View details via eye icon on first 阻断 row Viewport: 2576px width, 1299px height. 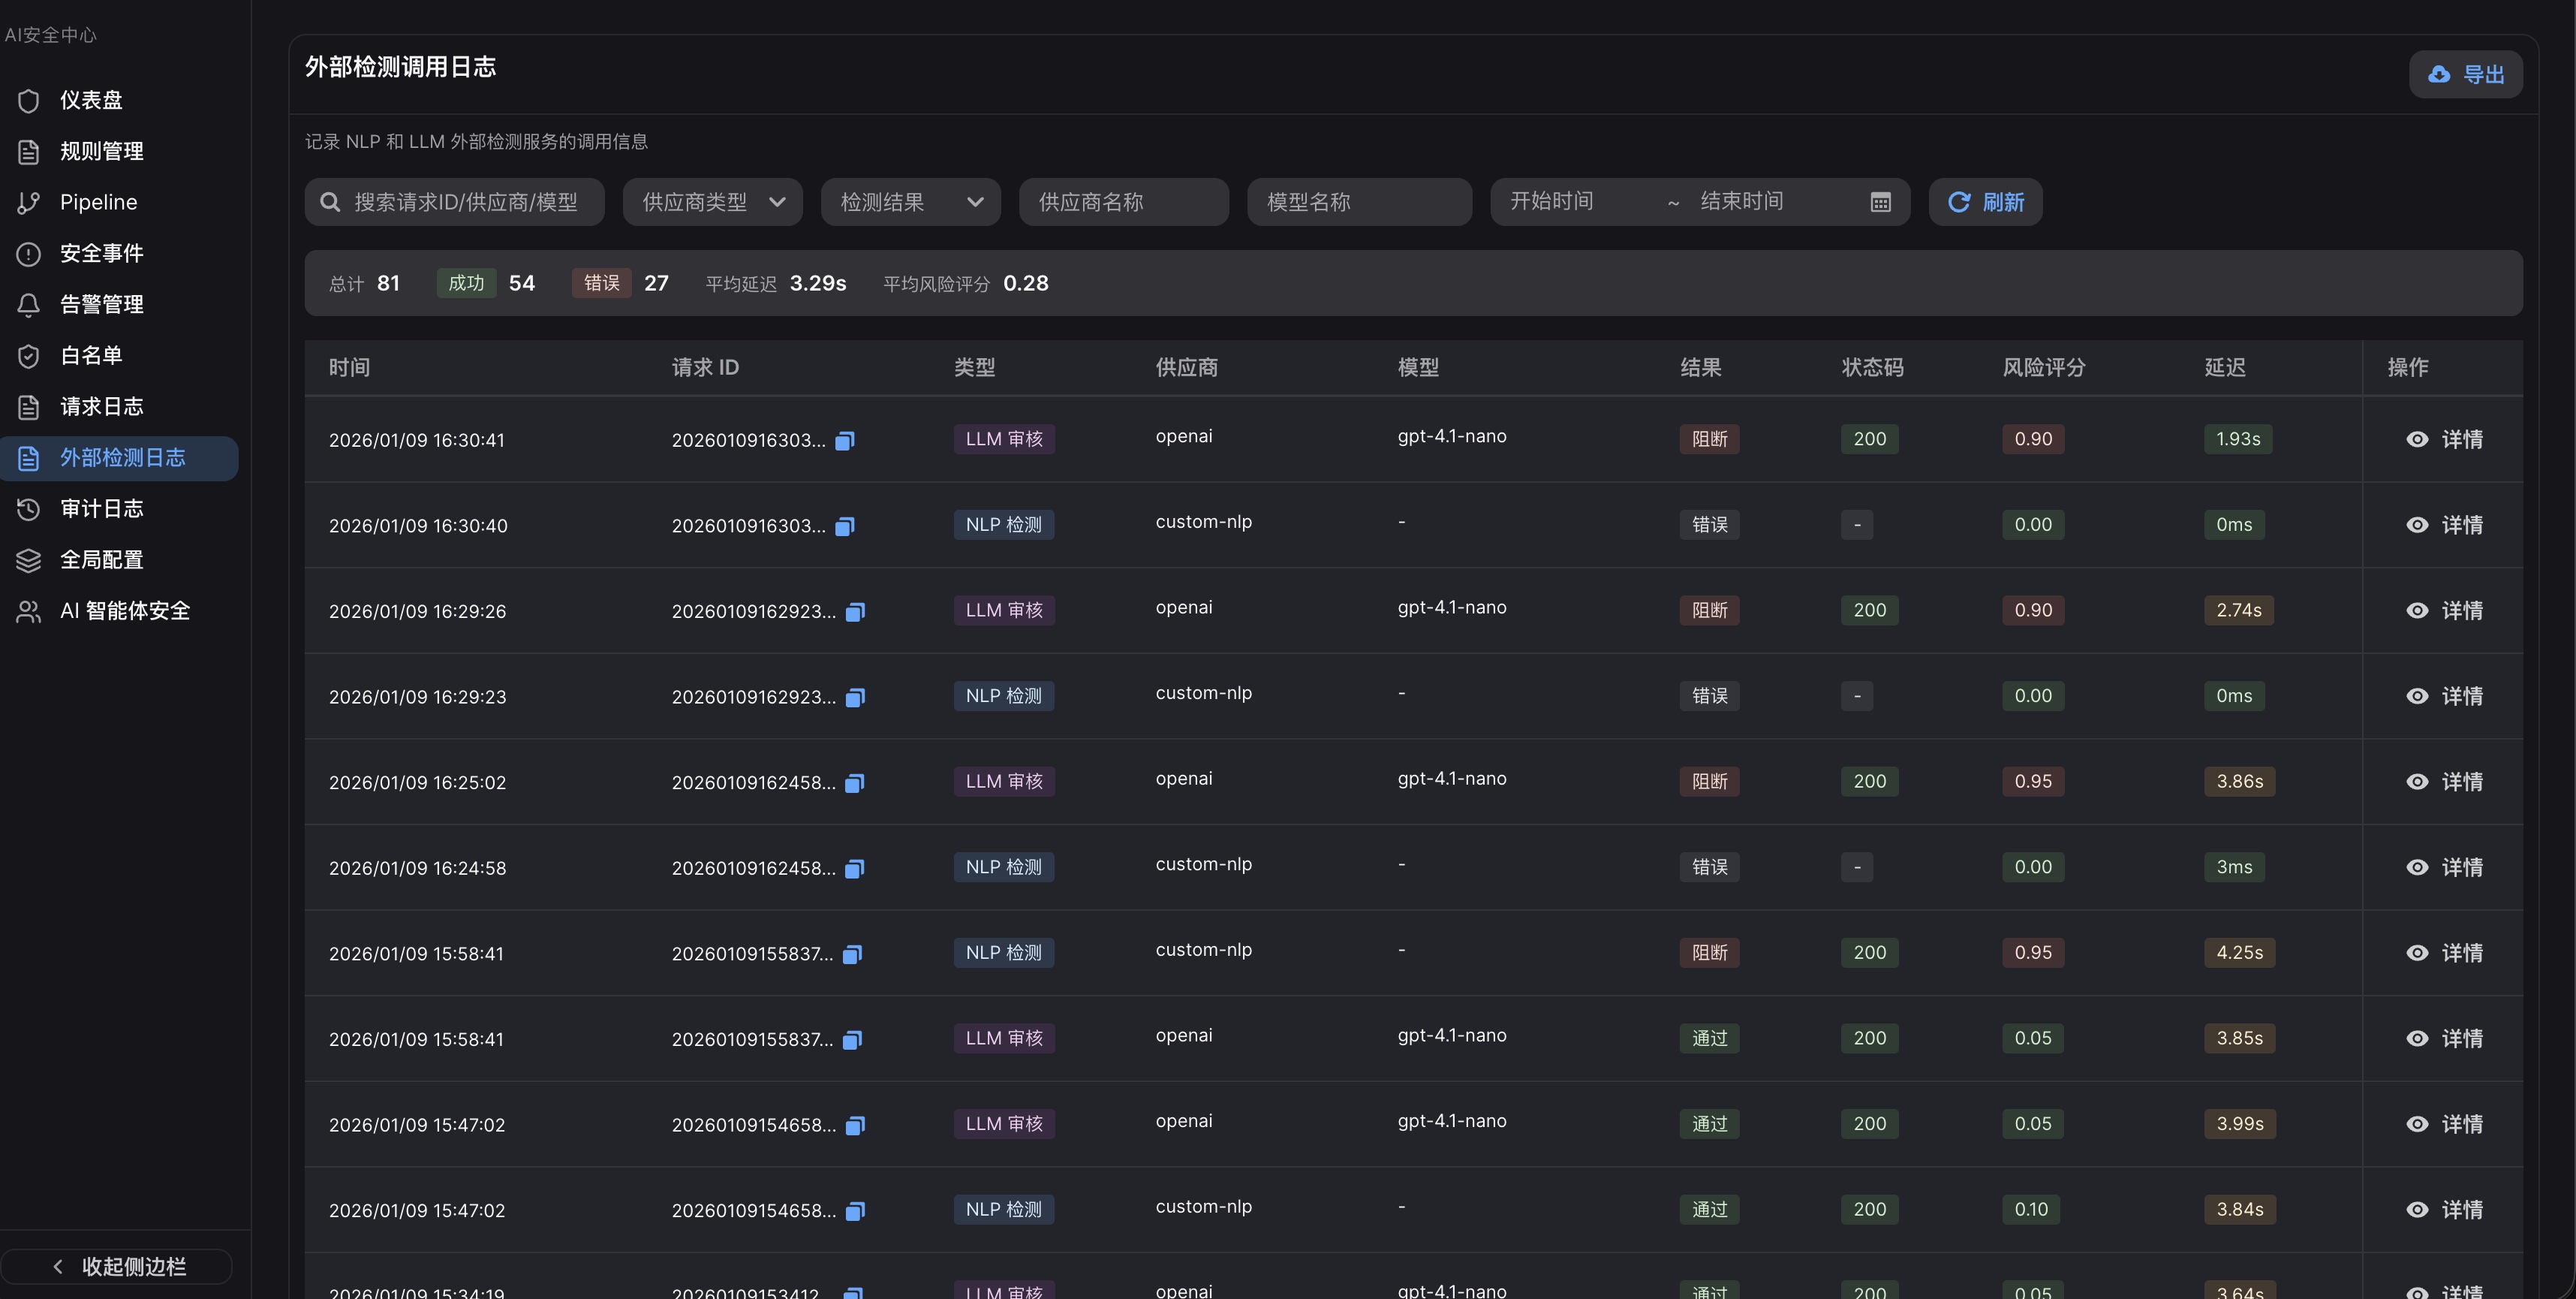[2418, 439]
